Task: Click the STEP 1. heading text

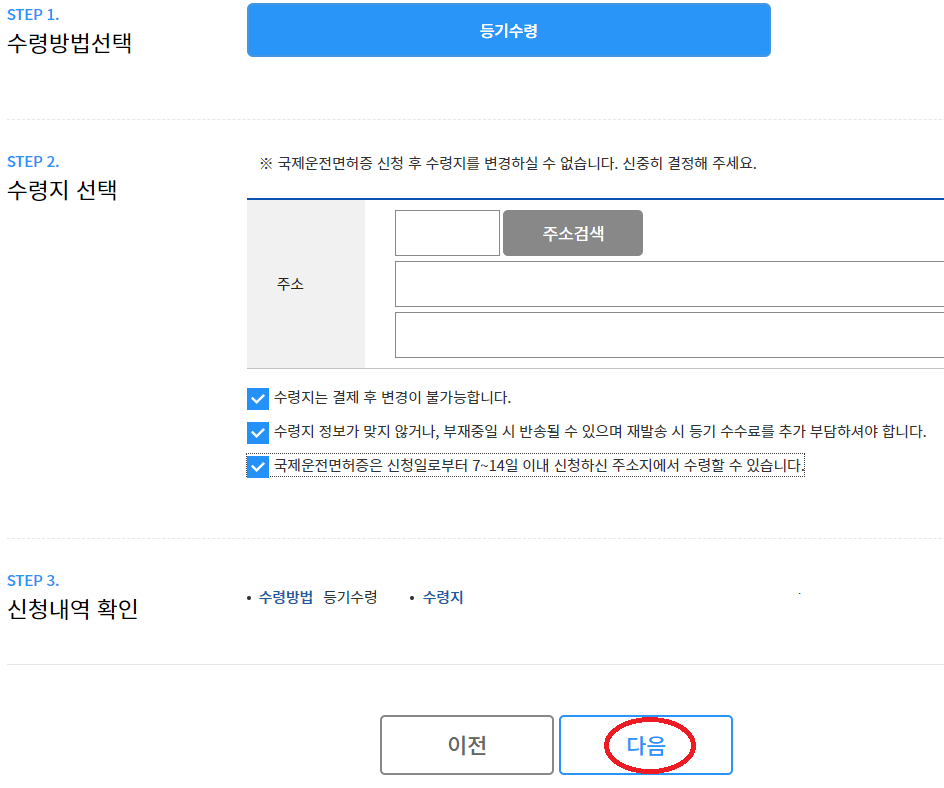Action: click(33, 14)
